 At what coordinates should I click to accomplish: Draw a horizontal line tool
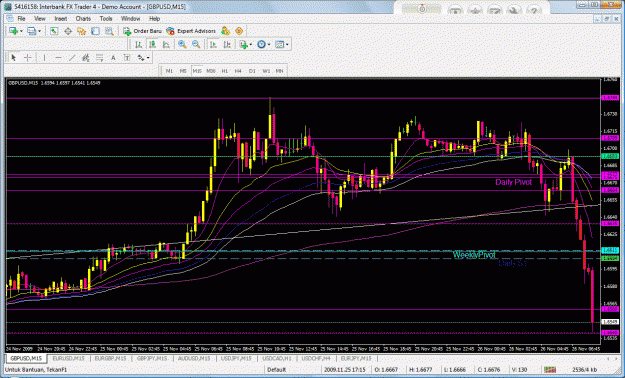click(58, 58)
